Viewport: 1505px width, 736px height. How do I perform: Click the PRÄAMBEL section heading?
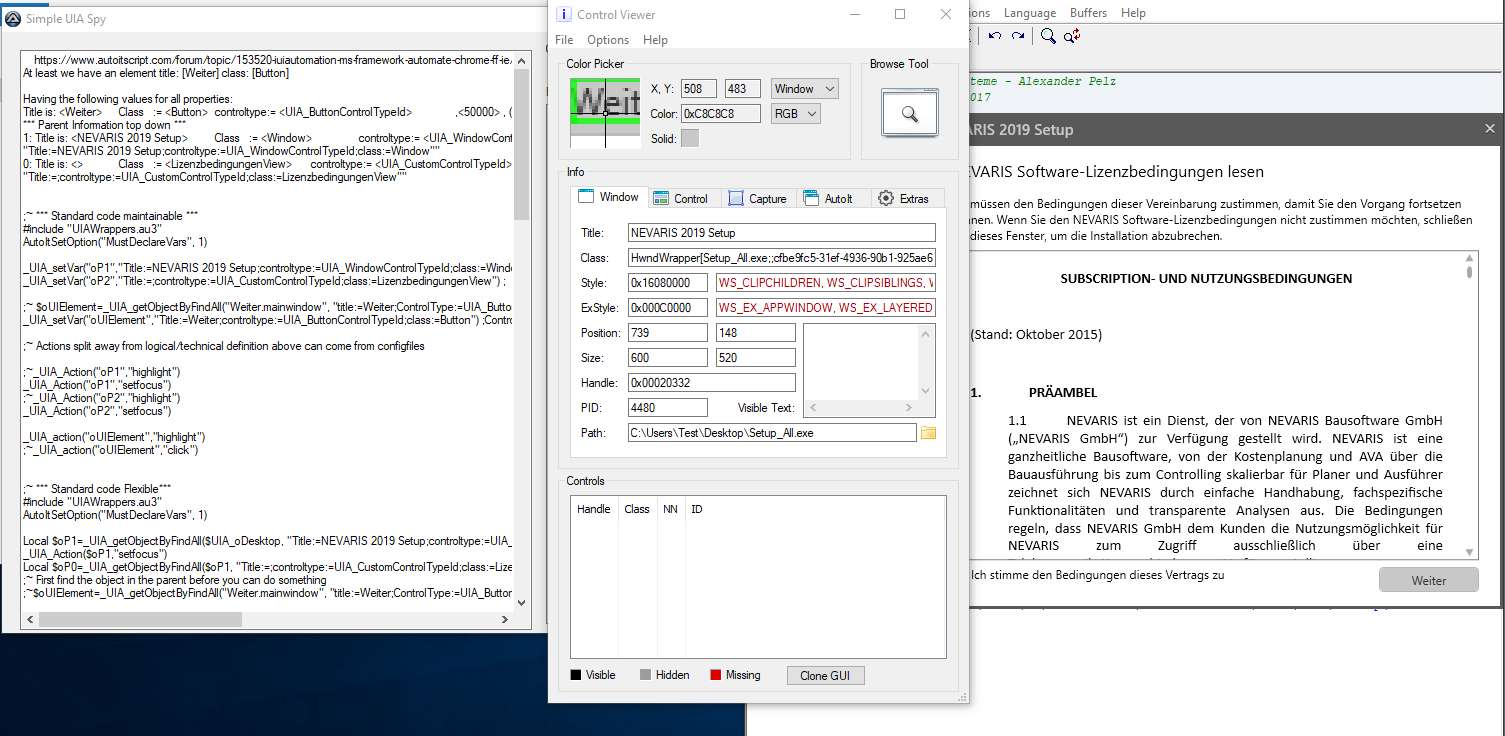click(1063, 393)
